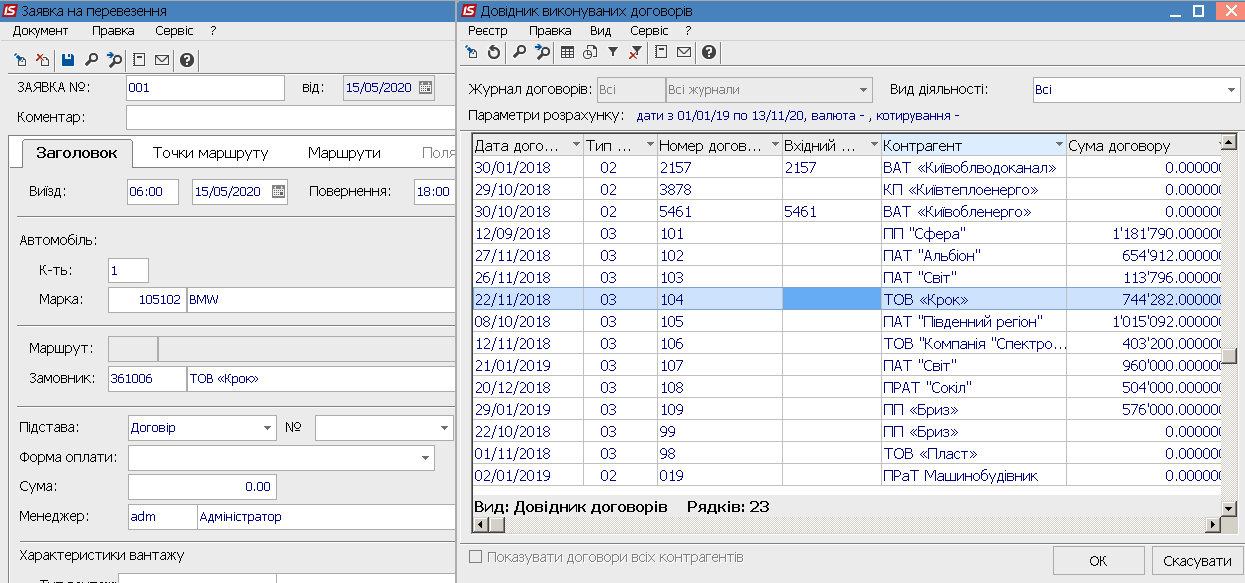1245x583 pixels.
Task: Open search via magnifier icon in Заявка toolbar
Action: (91, 60)
